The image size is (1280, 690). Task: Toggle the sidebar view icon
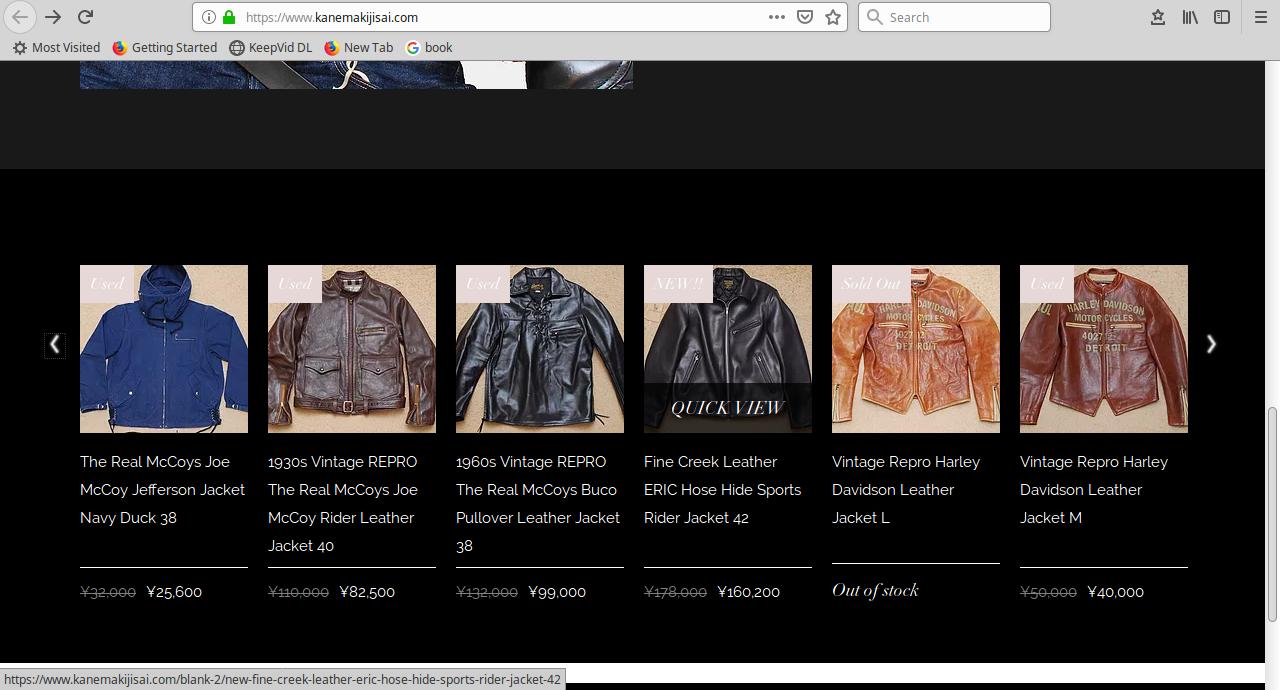[x=1222, y=17]
